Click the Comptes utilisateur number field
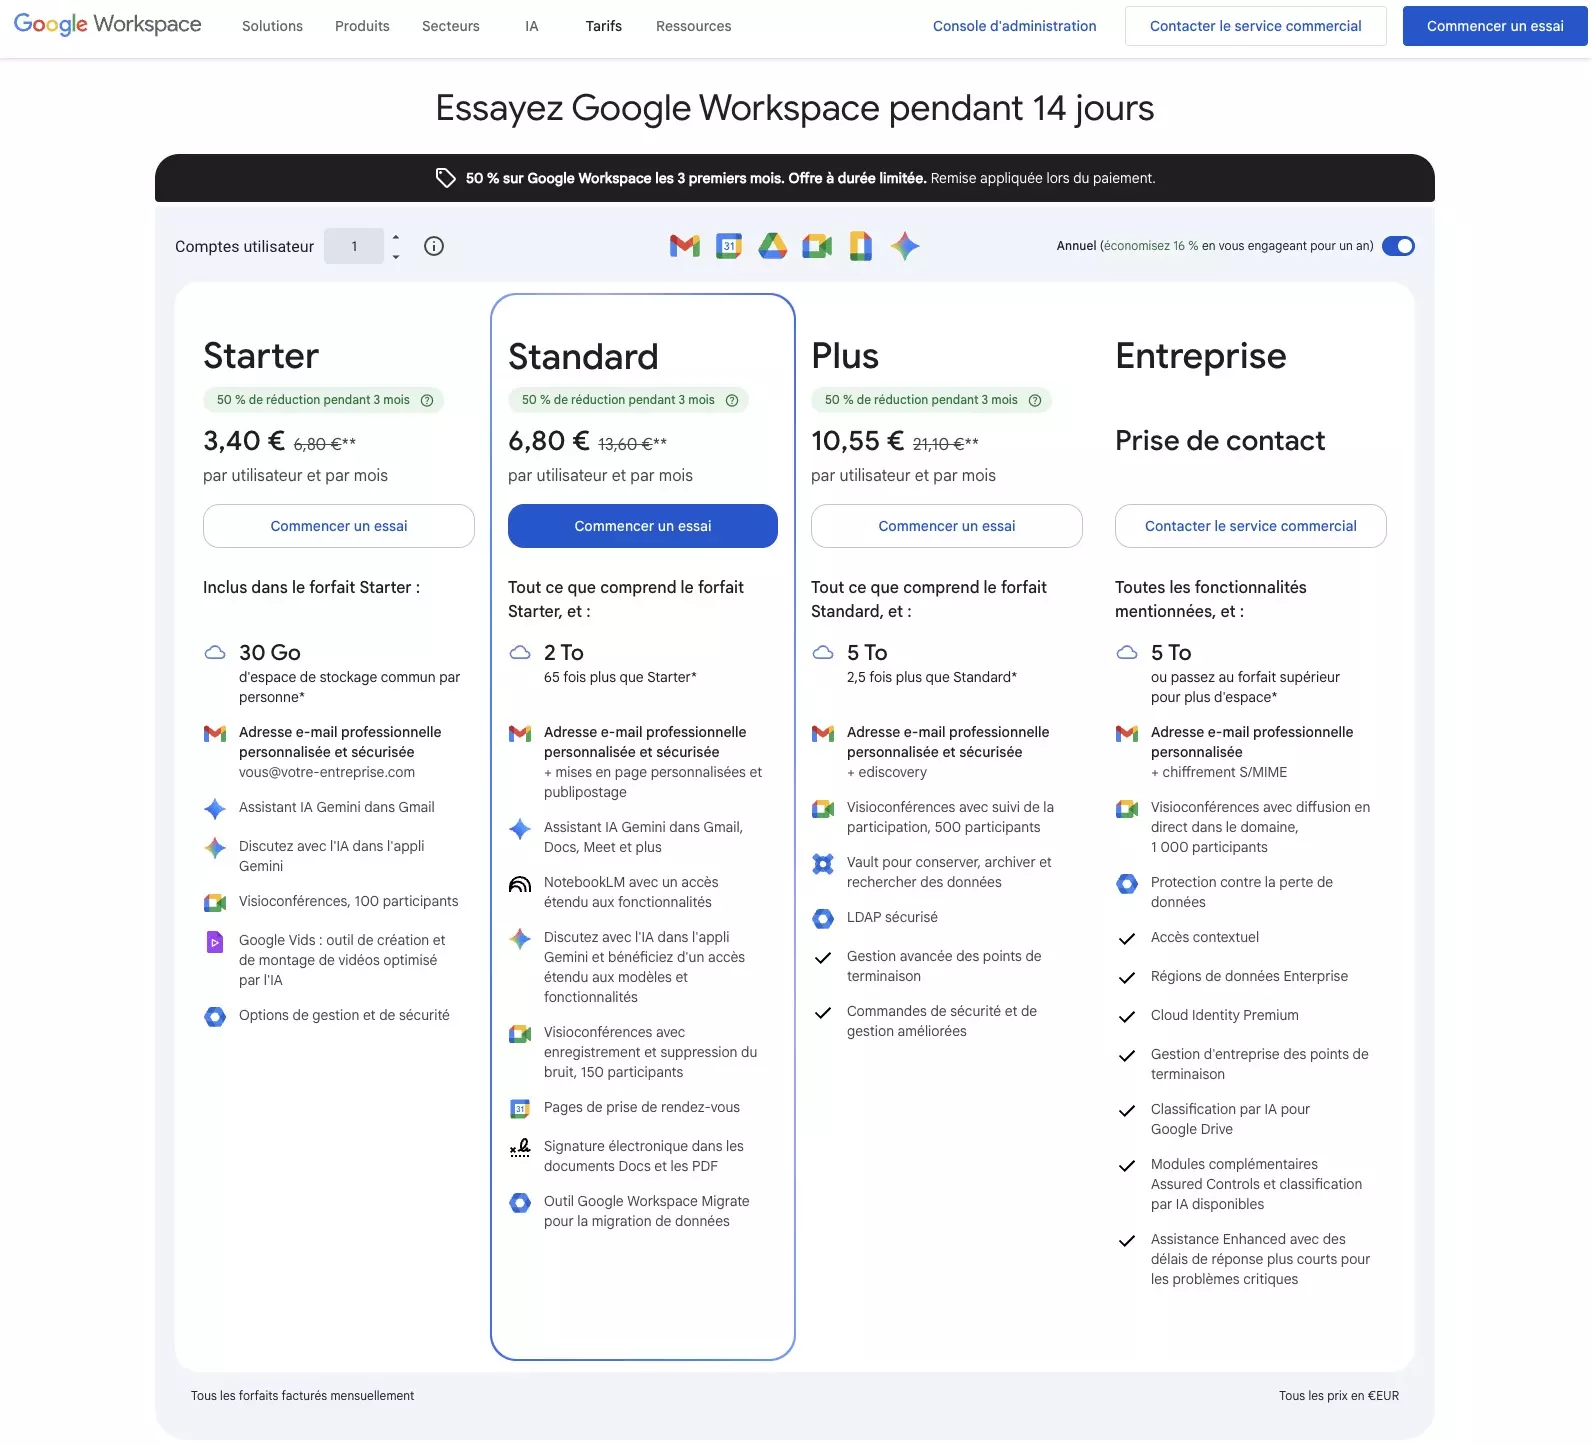This screenshot has height=1446, width=1592. pyautogui.click(x=354, y=246)
